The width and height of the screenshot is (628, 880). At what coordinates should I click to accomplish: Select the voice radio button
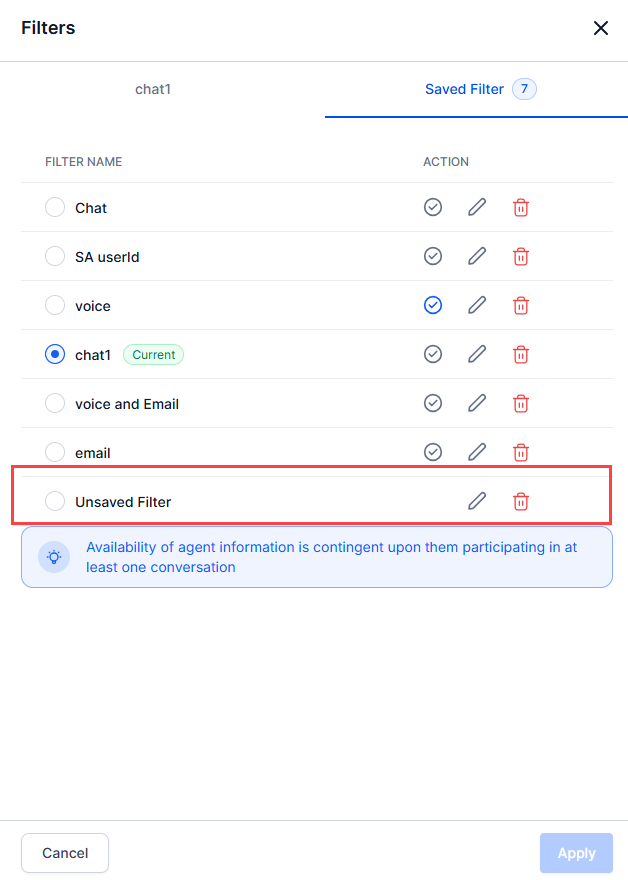coord(55,305)
